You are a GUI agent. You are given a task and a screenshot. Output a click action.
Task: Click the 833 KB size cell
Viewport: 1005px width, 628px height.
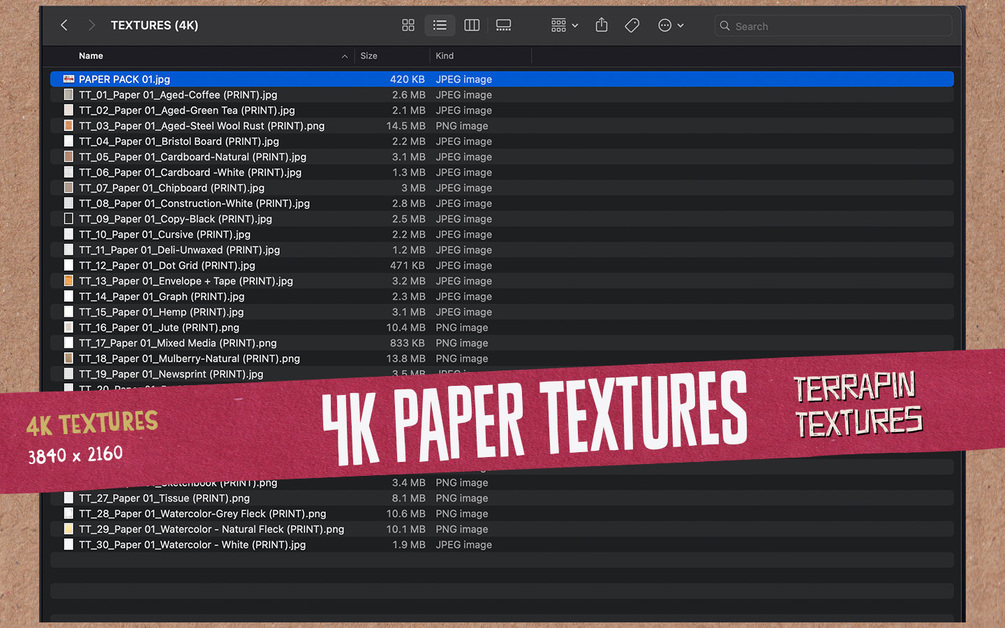click(408, 343)
